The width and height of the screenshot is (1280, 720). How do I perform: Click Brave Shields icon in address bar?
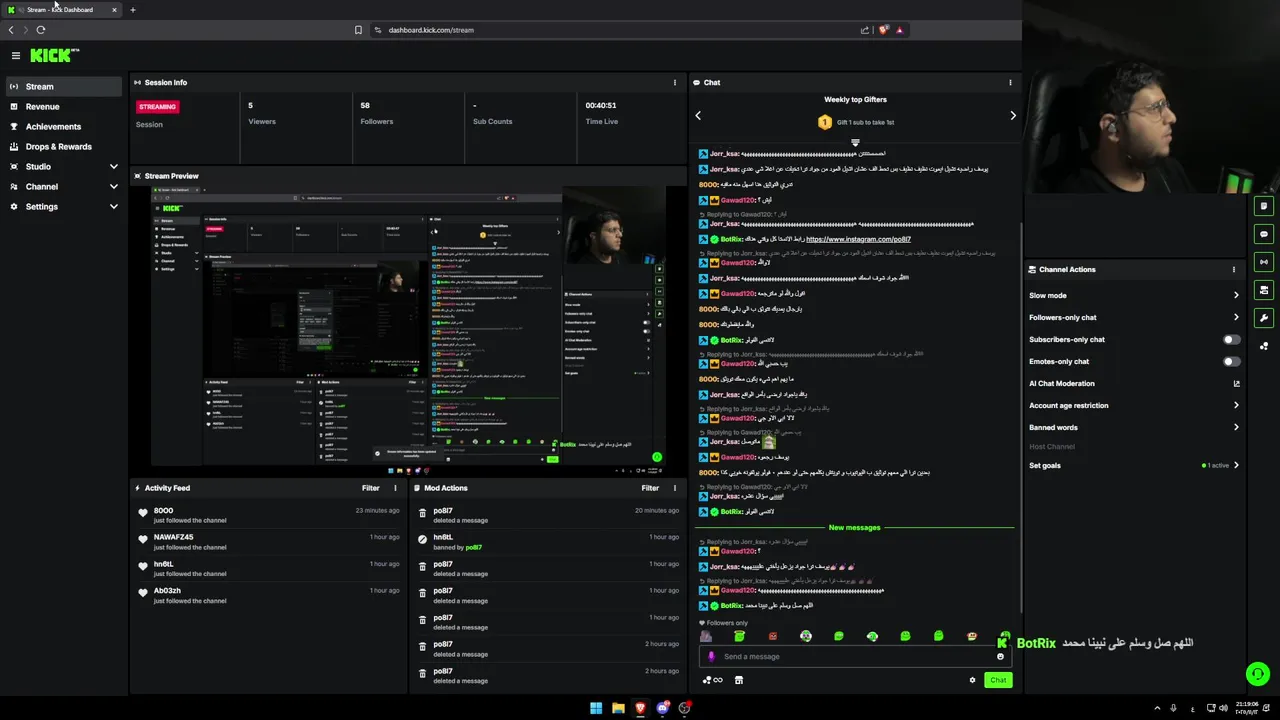[x=883, y=30]
